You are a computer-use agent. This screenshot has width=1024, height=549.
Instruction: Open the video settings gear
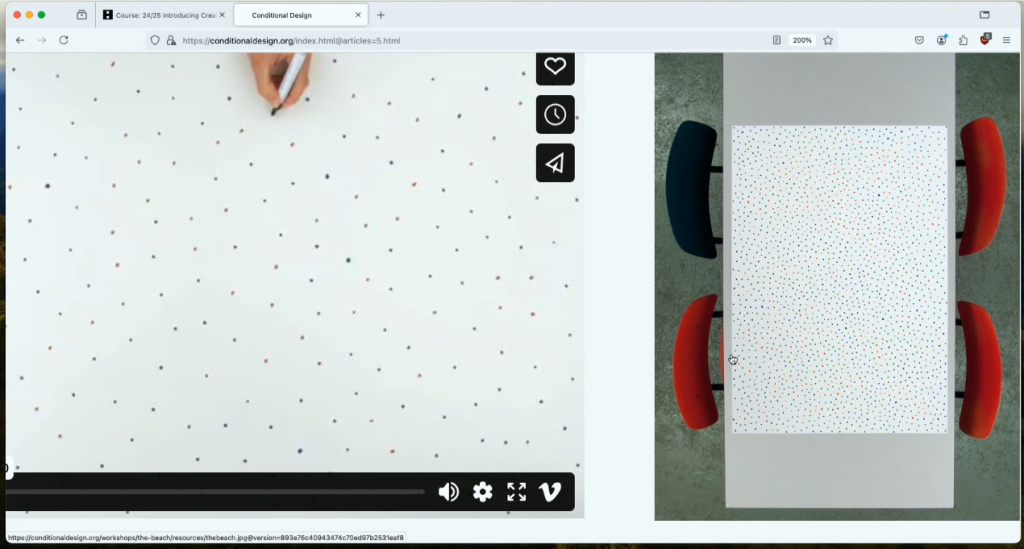click(x=483, y=492)
